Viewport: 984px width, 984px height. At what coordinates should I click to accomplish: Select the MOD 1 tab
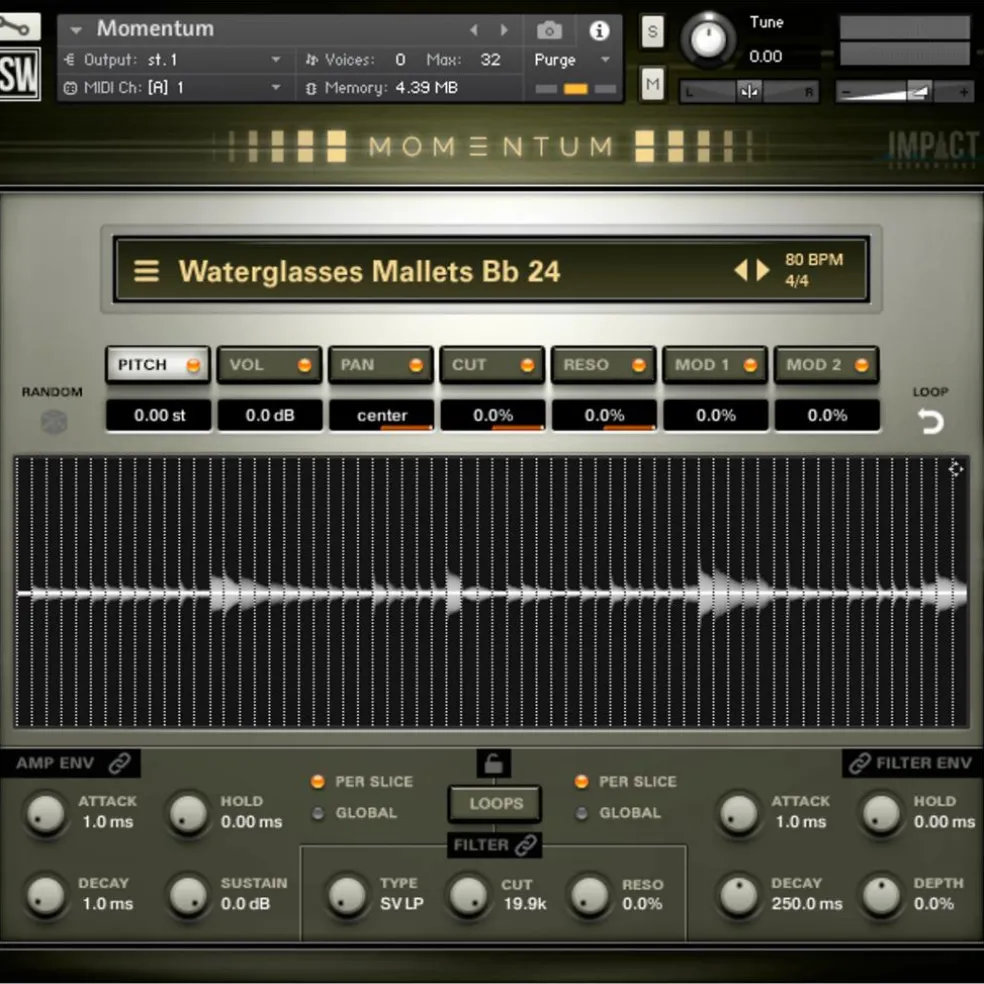click(715, 365)
